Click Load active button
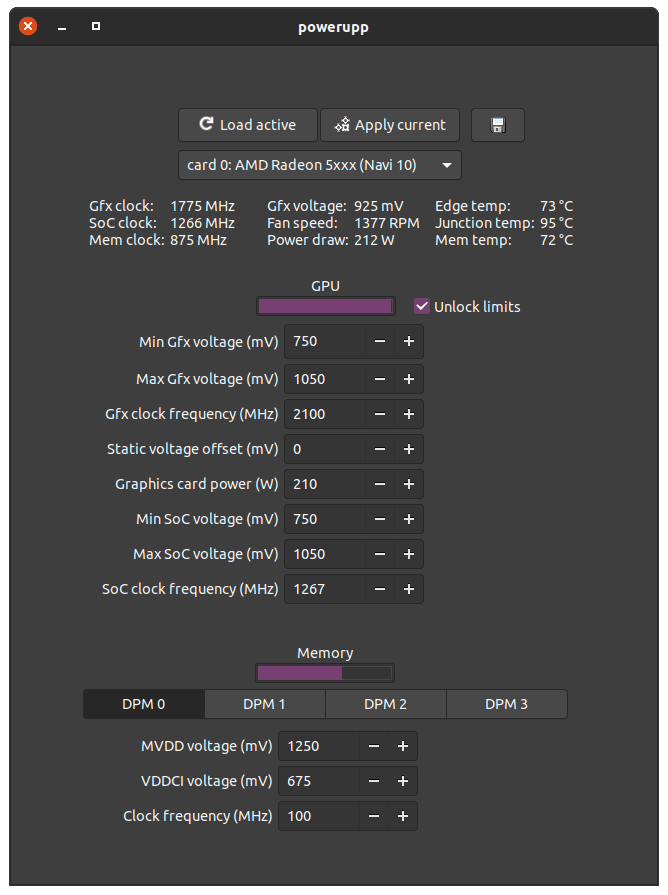Viewport: 668px width, 895px height. coord(248,125)
